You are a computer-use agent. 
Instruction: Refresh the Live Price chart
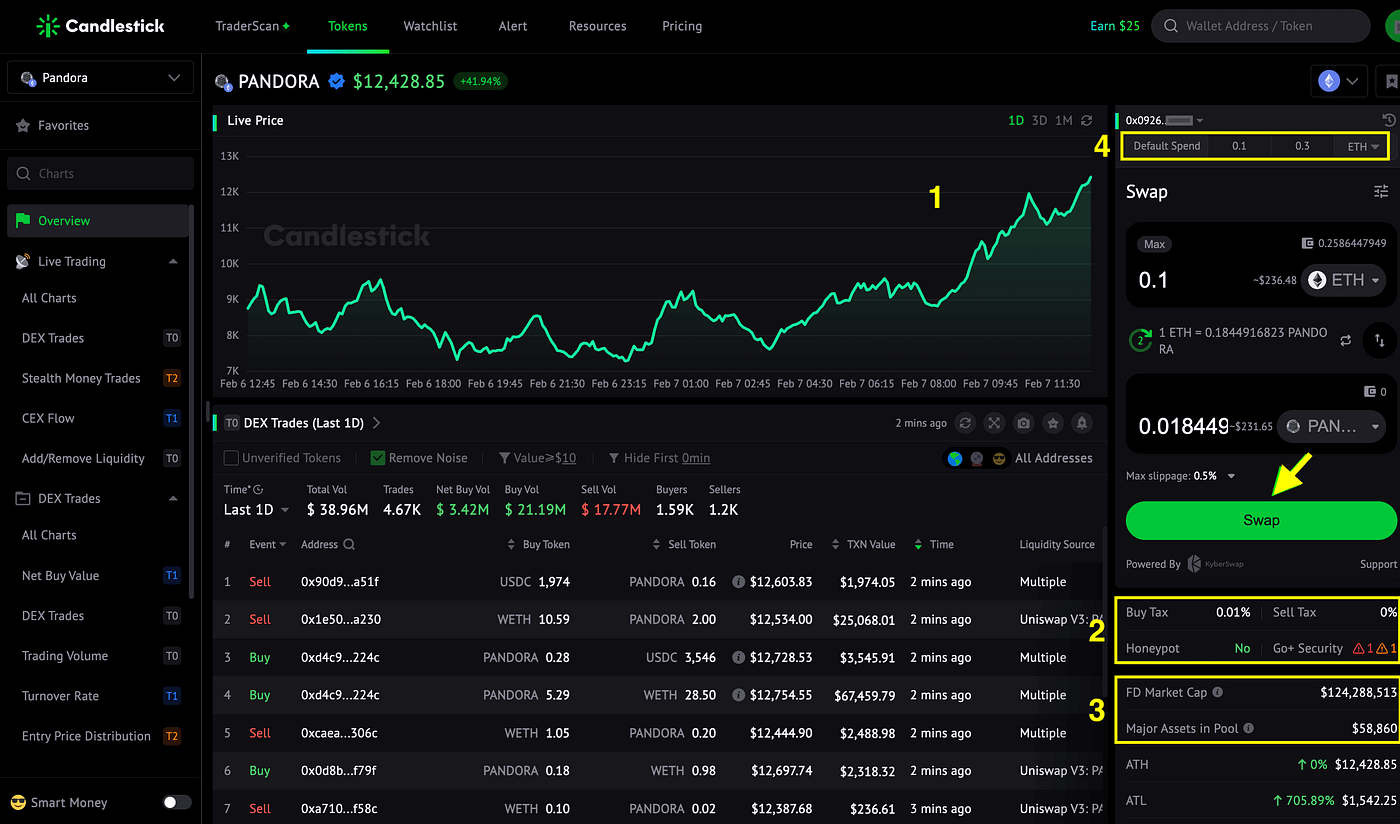point(1087,120)
